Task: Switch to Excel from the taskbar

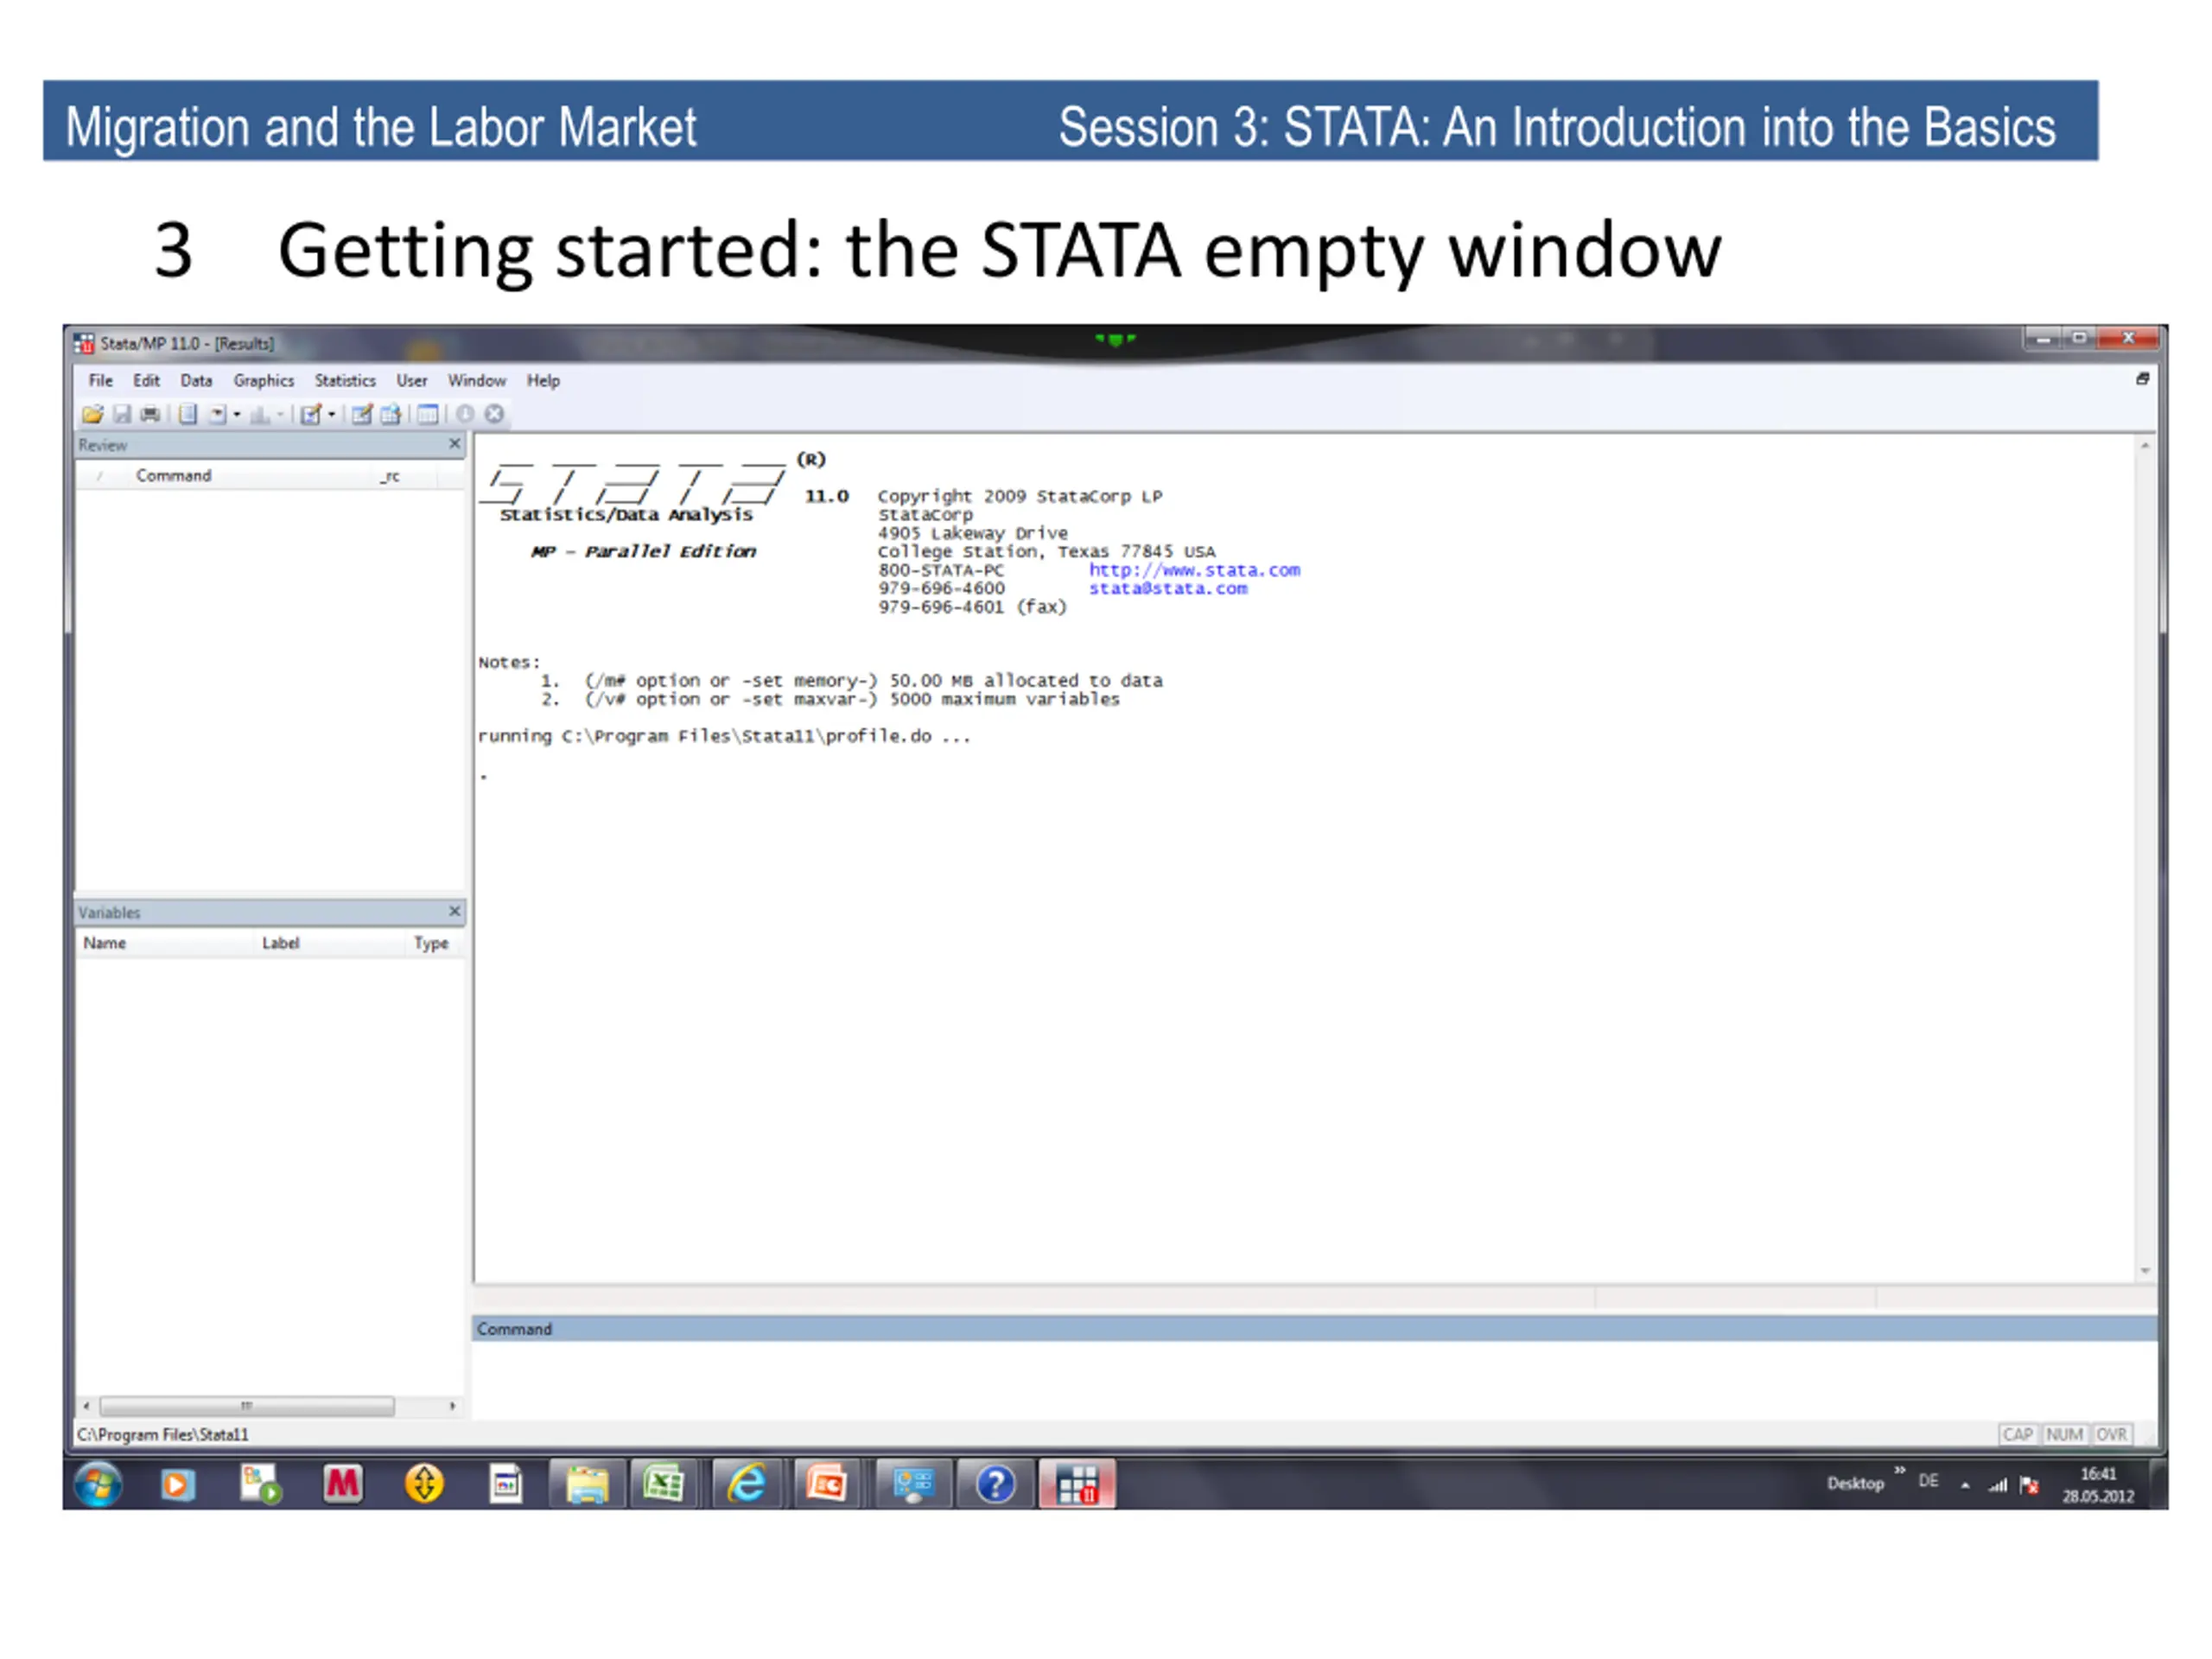Action: (x=664, y=1484)
